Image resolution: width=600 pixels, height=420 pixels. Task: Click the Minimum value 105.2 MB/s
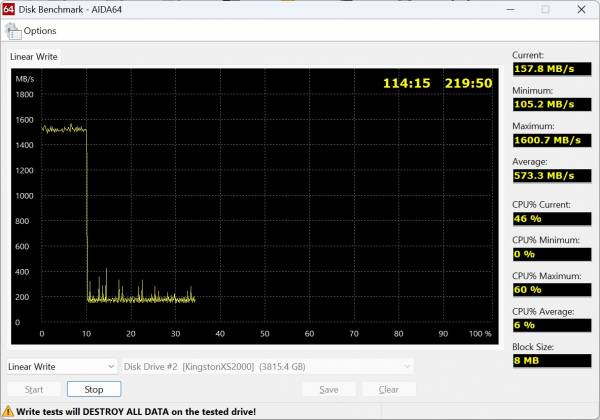click(x=552, y=104)
